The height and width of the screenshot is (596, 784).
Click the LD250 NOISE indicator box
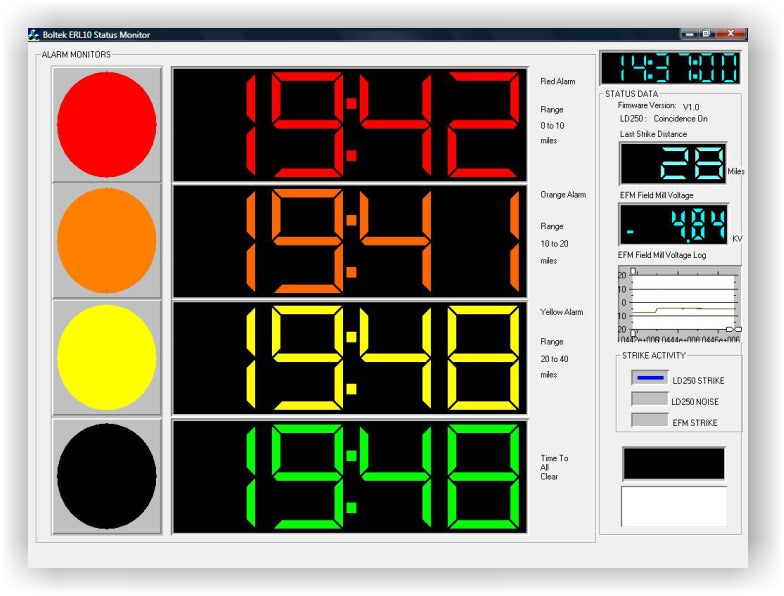(x=650, y=399)
